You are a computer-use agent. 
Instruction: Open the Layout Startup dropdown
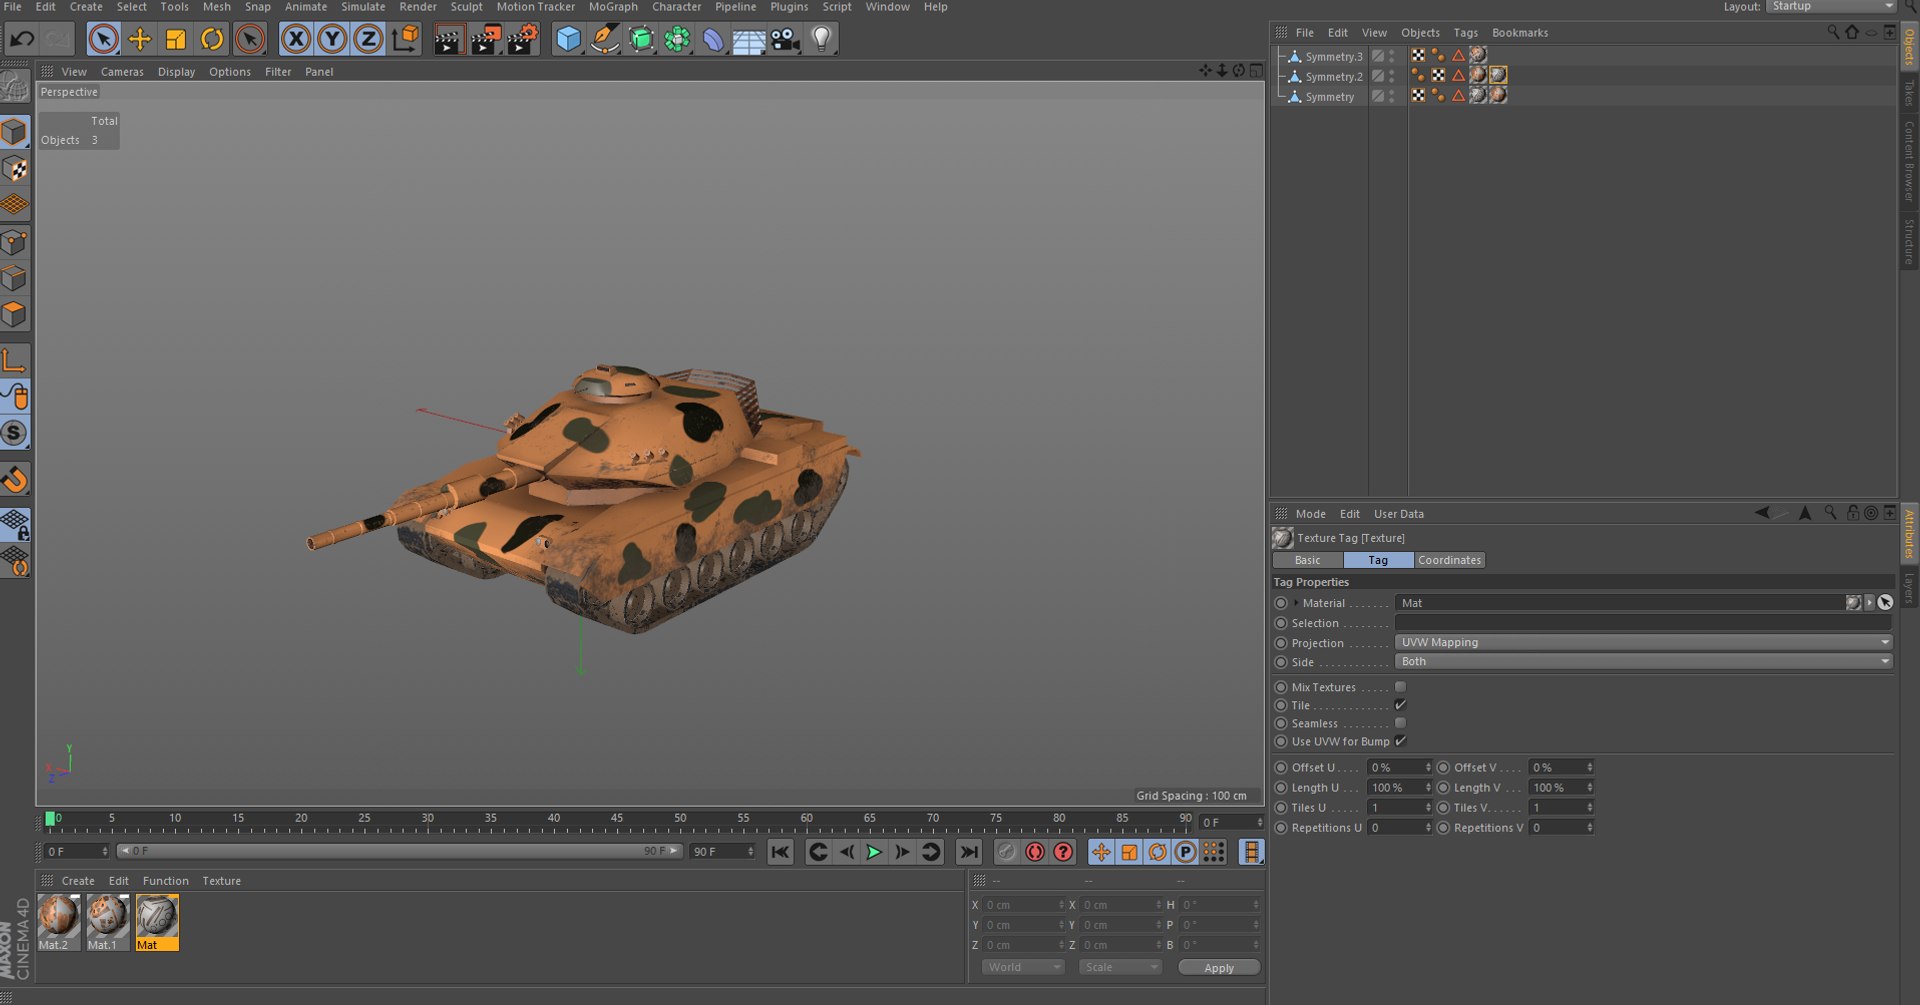(1831, 7)
